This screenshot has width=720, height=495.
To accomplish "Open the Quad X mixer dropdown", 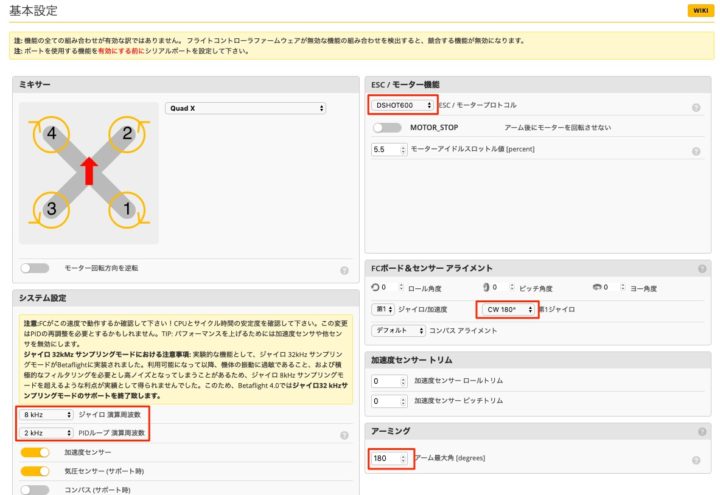I will 246,108.
